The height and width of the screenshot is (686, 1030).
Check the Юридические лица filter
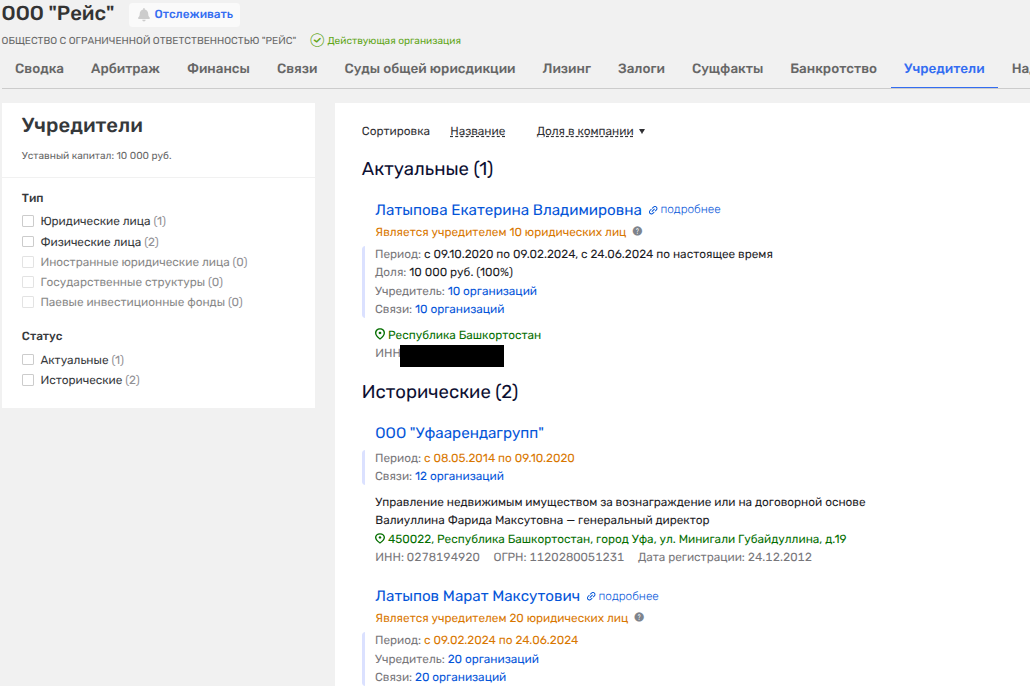point(28,221)
